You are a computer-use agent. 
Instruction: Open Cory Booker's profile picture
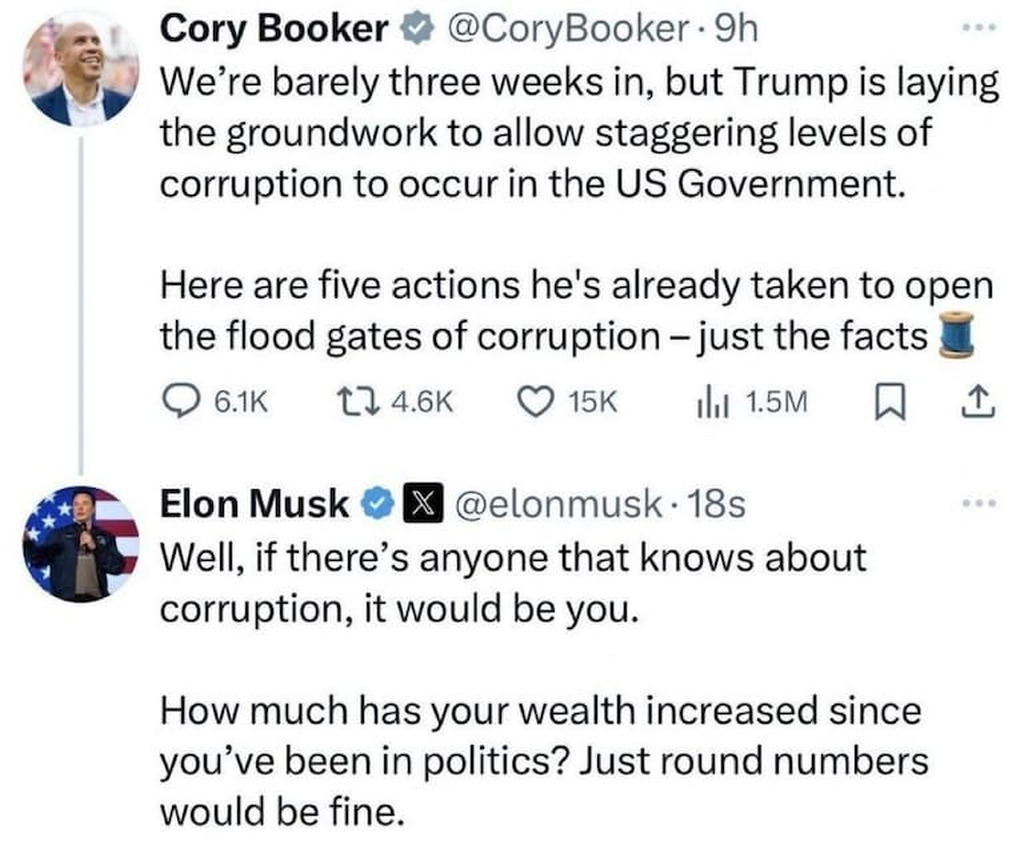81,69
